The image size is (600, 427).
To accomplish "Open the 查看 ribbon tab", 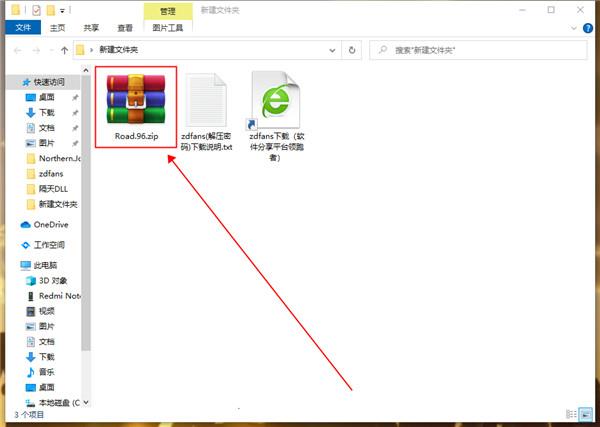I will click(125, 28).
